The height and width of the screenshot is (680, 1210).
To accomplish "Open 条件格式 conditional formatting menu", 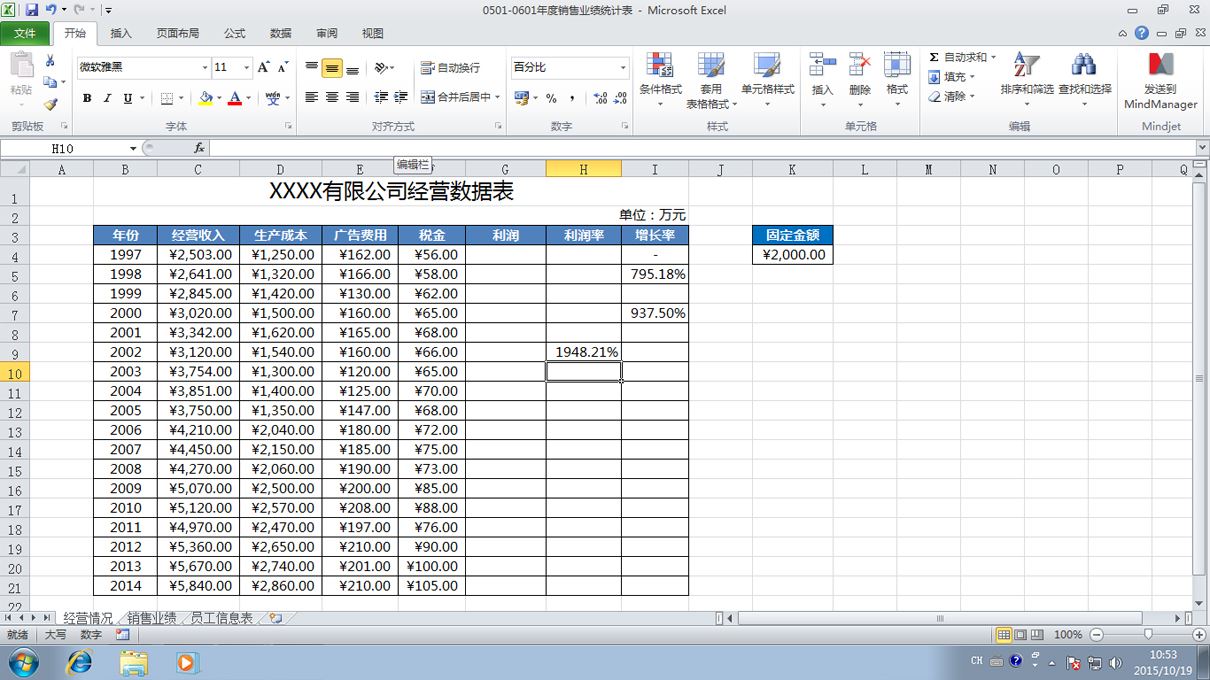I will [x=660, y=80].
